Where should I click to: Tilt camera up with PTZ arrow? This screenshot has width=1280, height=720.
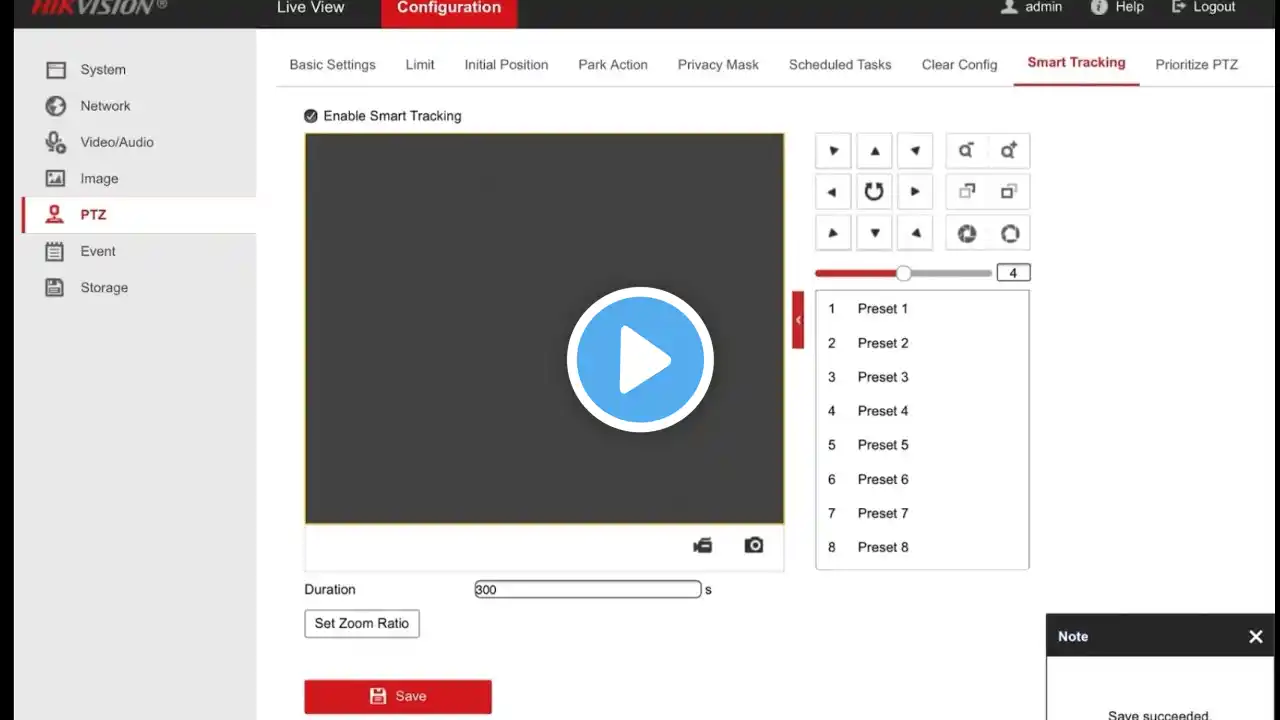874,151
